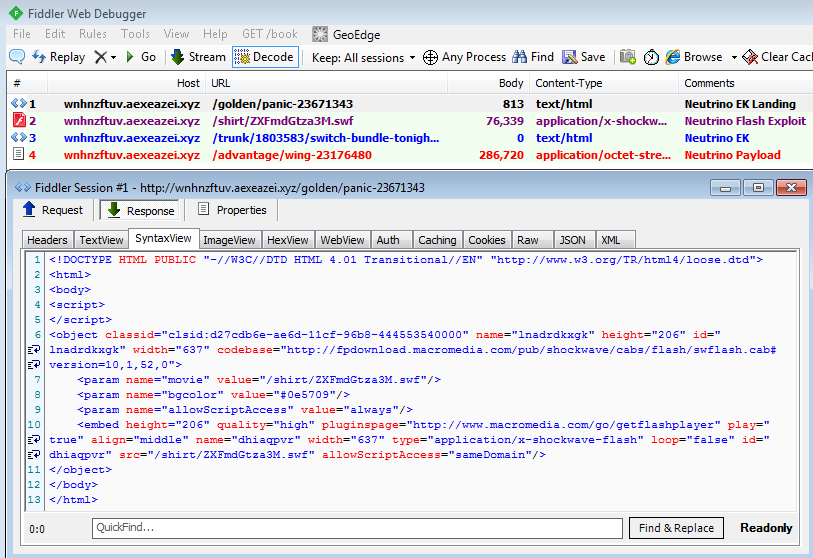Click the comment speech bubble icon
The width and height of the screenshot is (813, 558).
click(x=17, y=57)
